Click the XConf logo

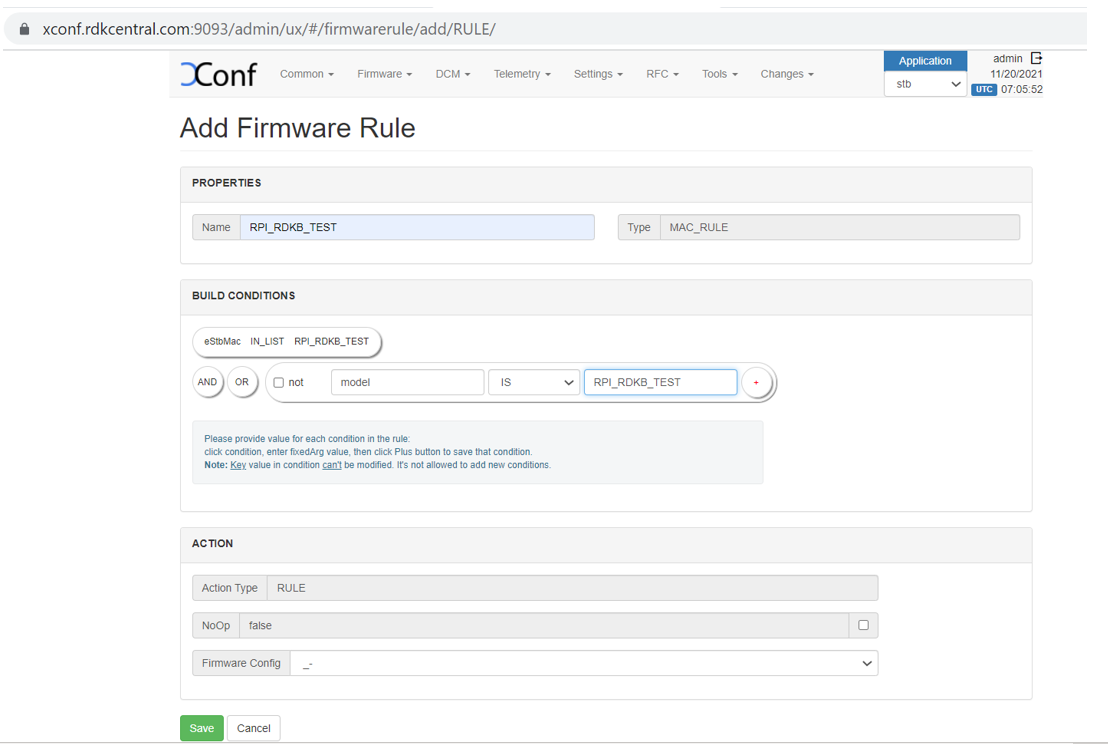click(x=218, y=74)
